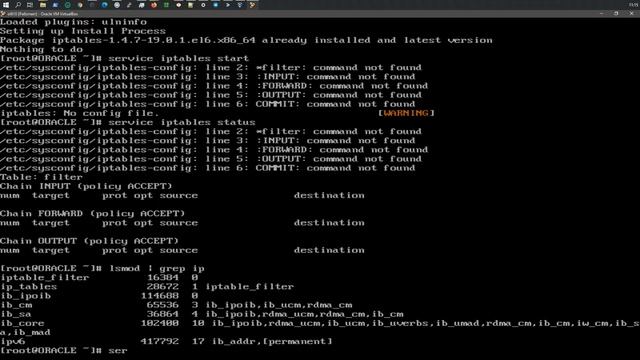Click the taskbar clock at top right
Image resolution: width=640 pixels, height=360 pixels.
[x=634, y=4]
